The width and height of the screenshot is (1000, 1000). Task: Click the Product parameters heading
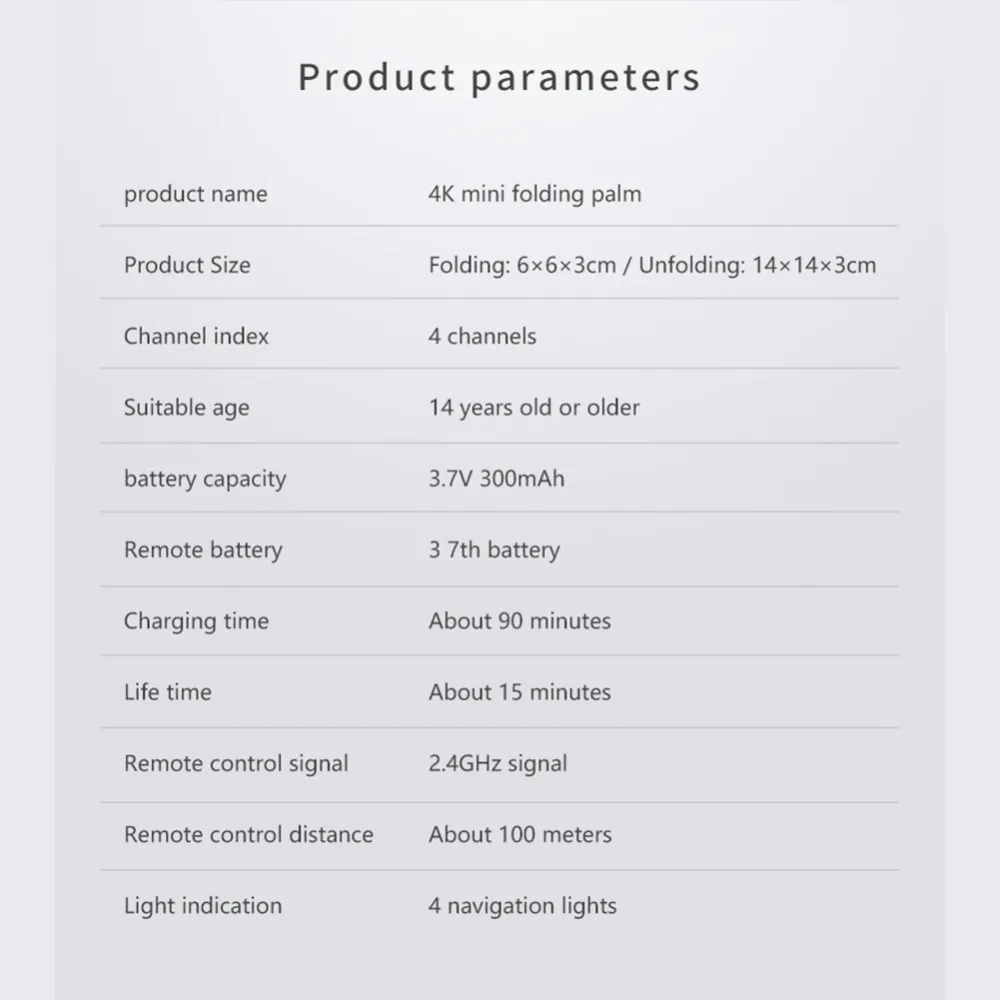499,78
